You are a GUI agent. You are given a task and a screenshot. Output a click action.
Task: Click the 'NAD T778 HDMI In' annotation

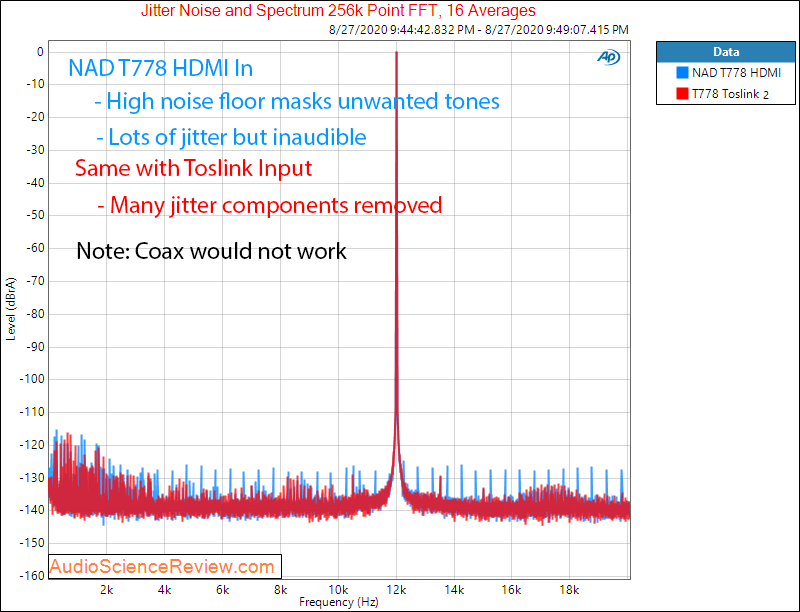point(161,68)
